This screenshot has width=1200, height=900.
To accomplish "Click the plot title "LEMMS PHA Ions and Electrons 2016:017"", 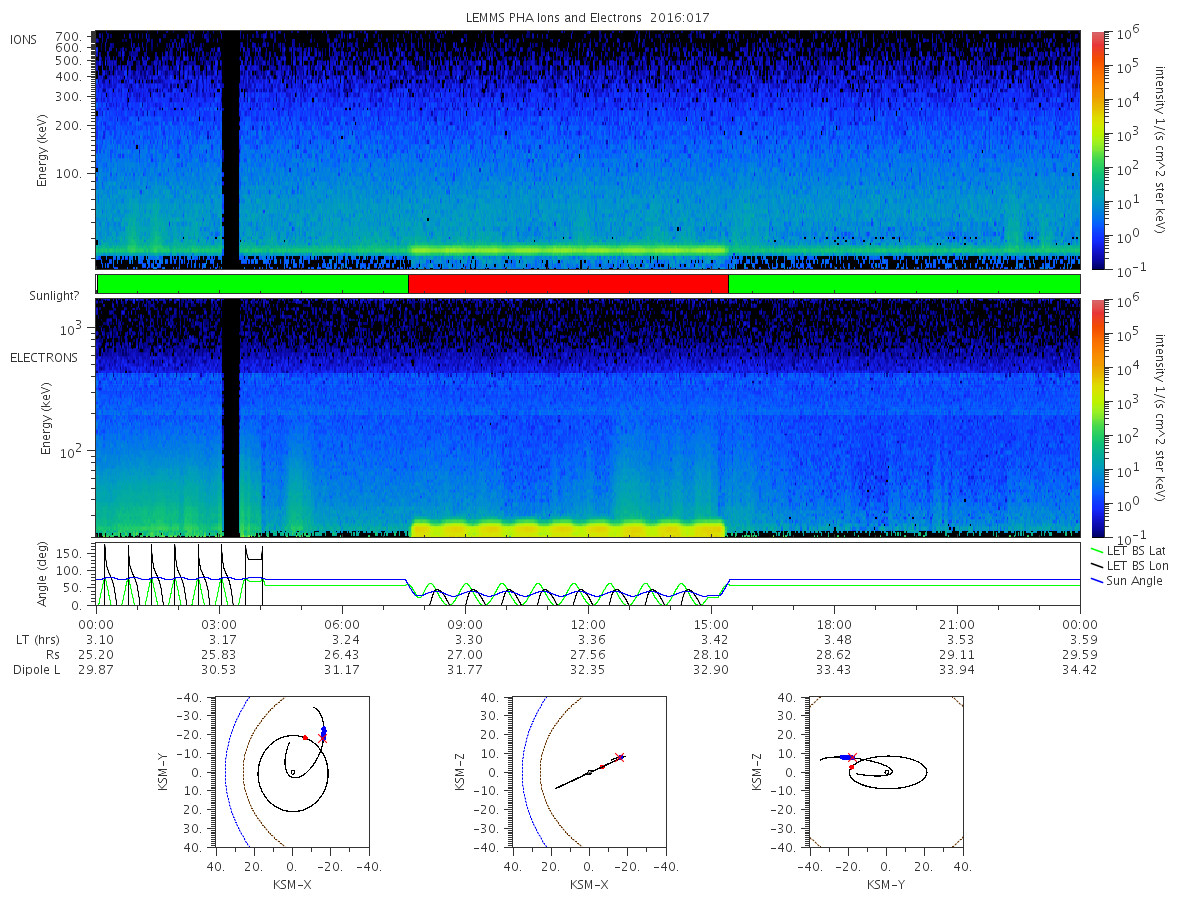I will point(588,18).
